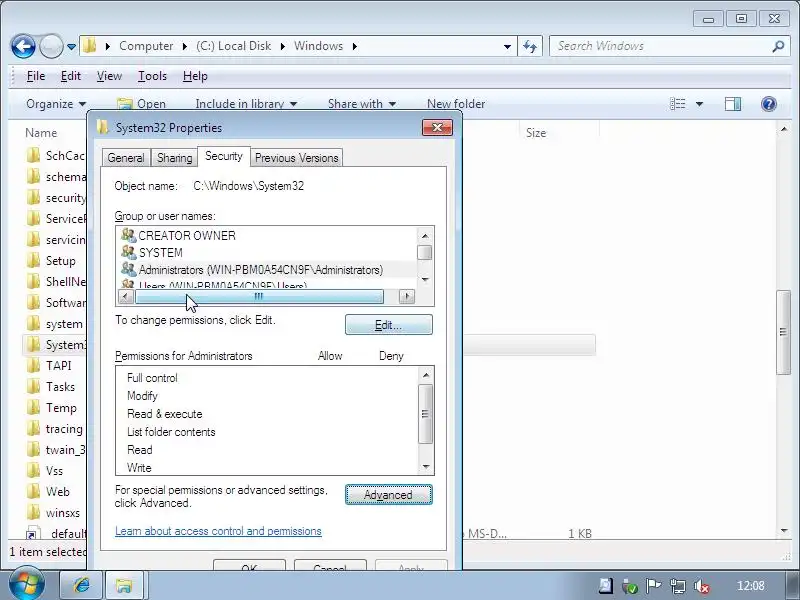Select the Web folder icon
This screenshot has width=800, height=600.
click(34, 491)
